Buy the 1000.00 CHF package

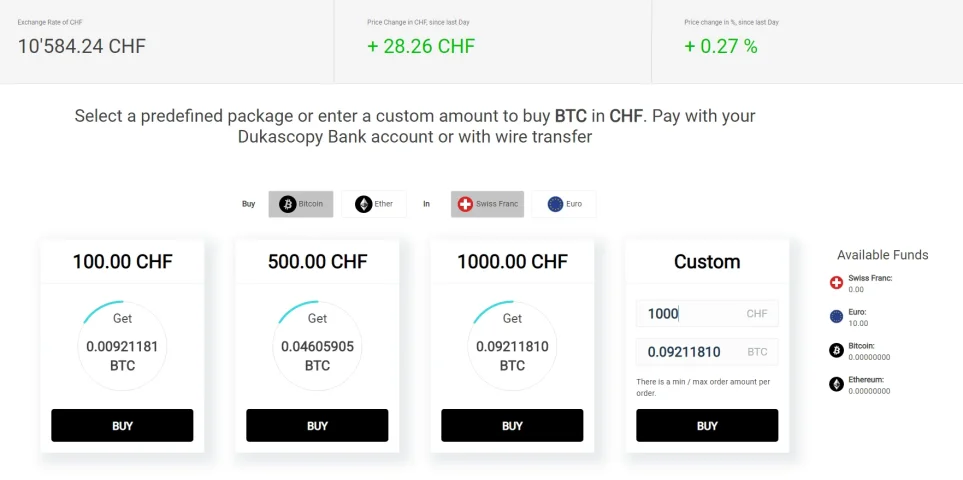click(512, 425)
